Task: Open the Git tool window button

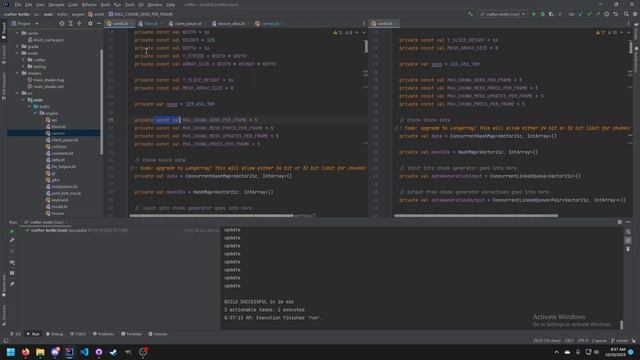Action: pyautogui.click(x=16, y=334)
